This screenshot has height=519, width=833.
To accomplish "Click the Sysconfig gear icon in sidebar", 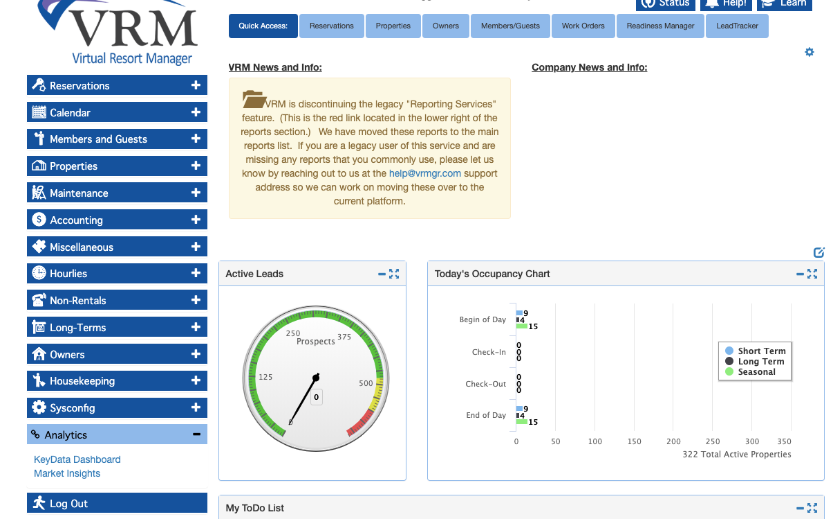I will tap(38, 407).
